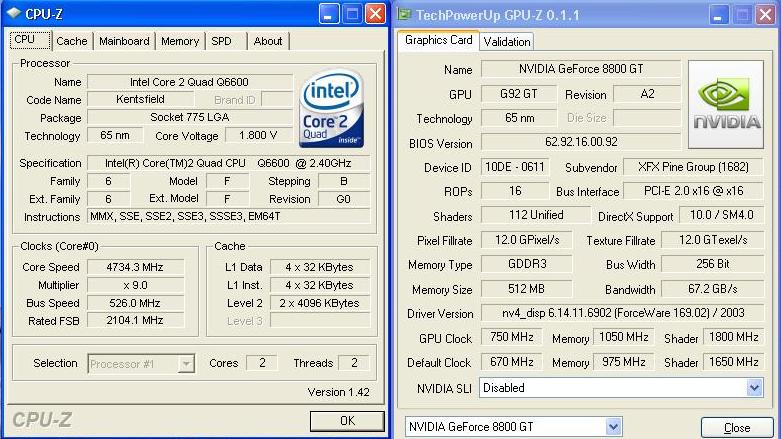The image size is (781, 439).
Task: Click the L1 Data value 4 x 32 KBytes
Action: click(x=320, y=267)
